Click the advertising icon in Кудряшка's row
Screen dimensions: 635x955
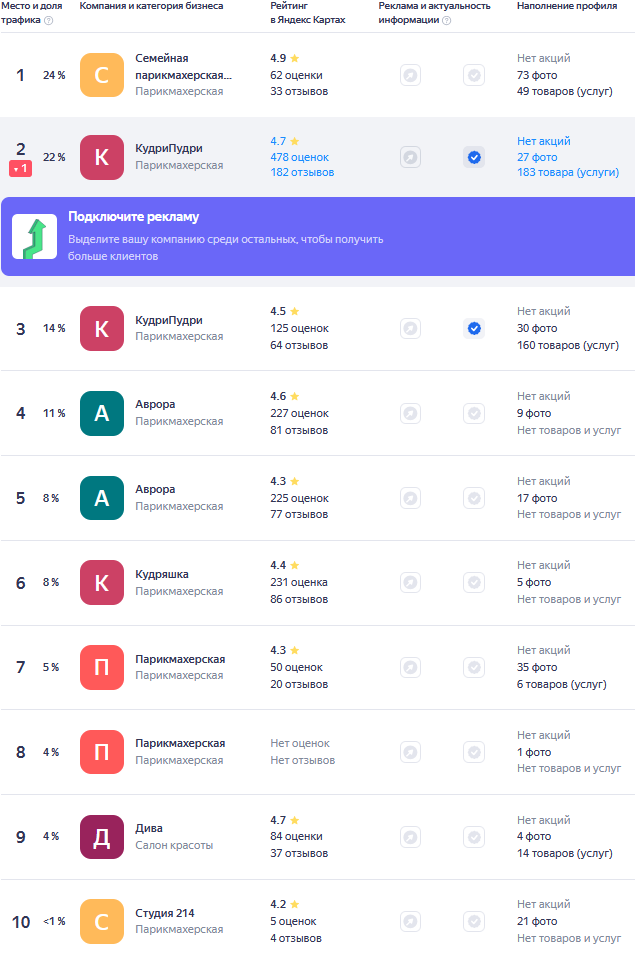(x=410, y=582)
